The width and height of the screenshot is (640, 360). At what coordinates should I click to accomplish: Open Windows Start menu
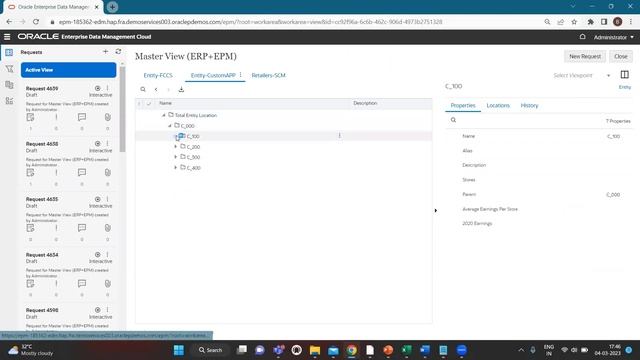(x=179, y=350)
